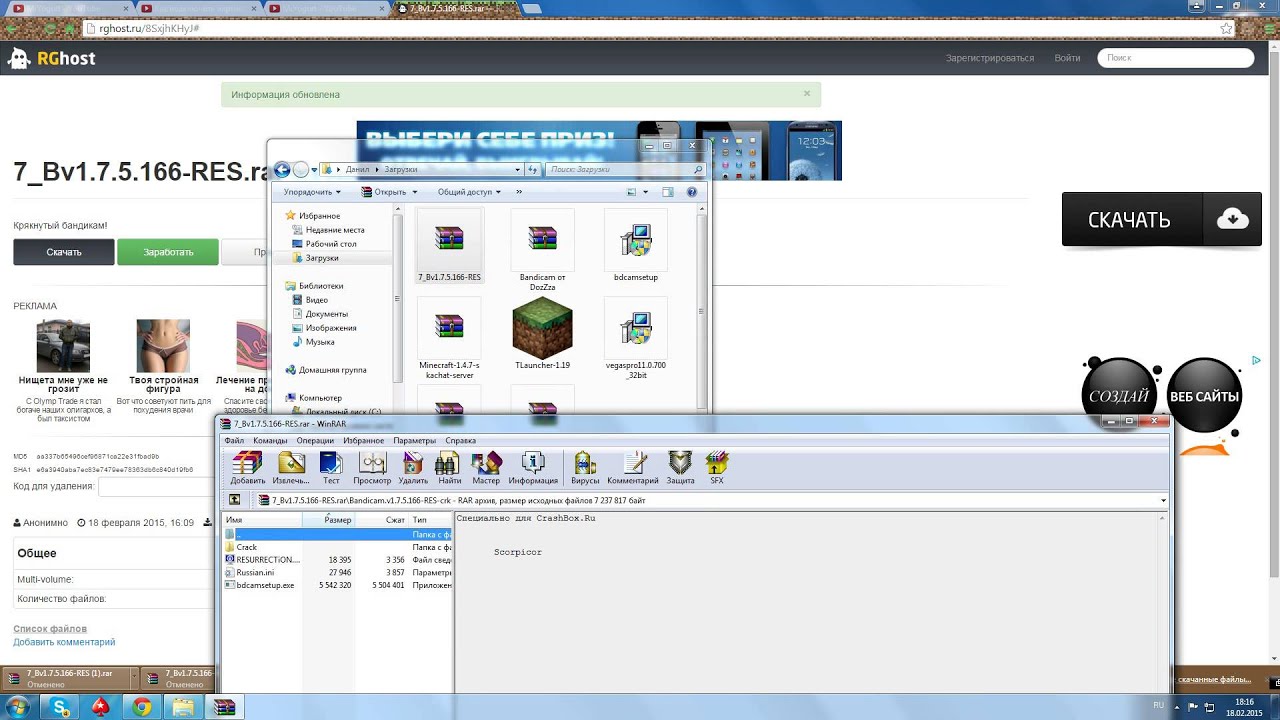Open the Справка menu in WinRAR
Viewport: 1280px width, 720px height.
tap(460, 440)
